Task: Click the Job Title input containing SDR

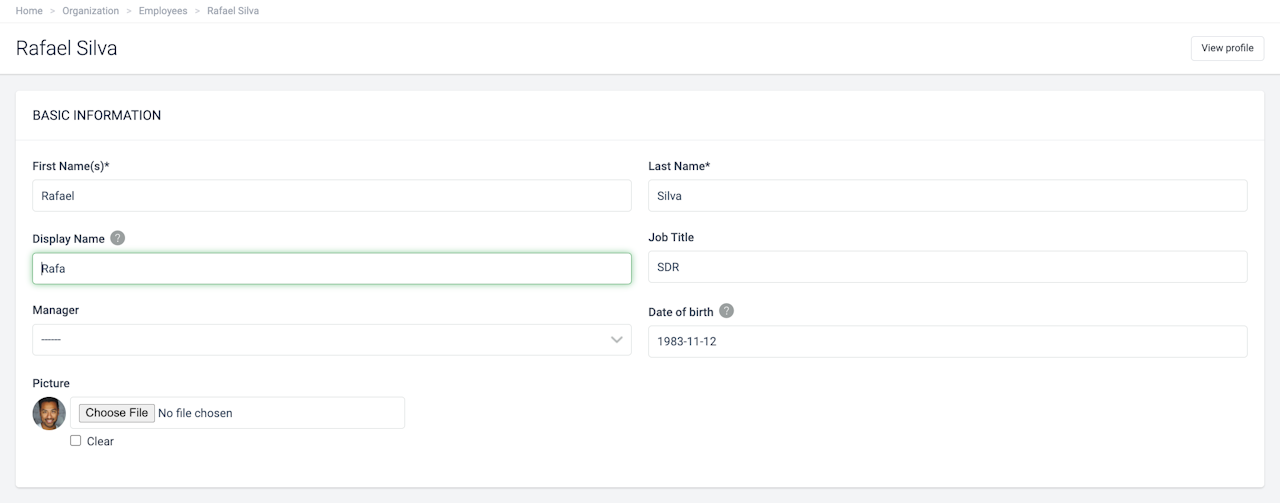Action: coord(947,267)
